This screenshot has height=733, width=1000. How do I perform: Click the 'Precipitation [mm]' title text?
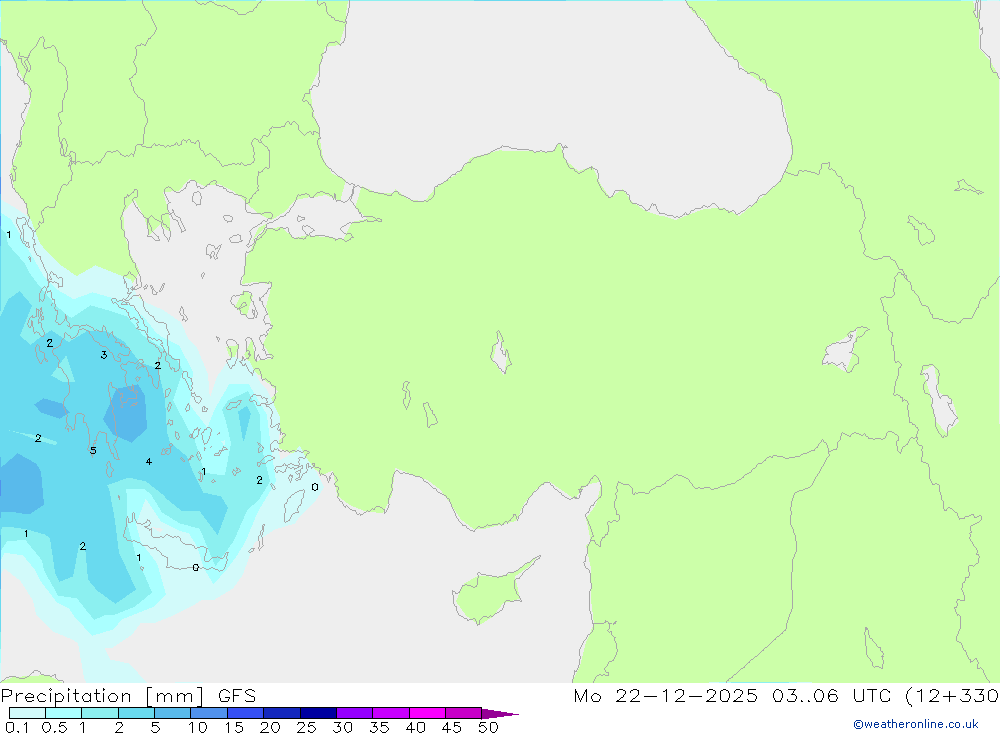point(102,696)
